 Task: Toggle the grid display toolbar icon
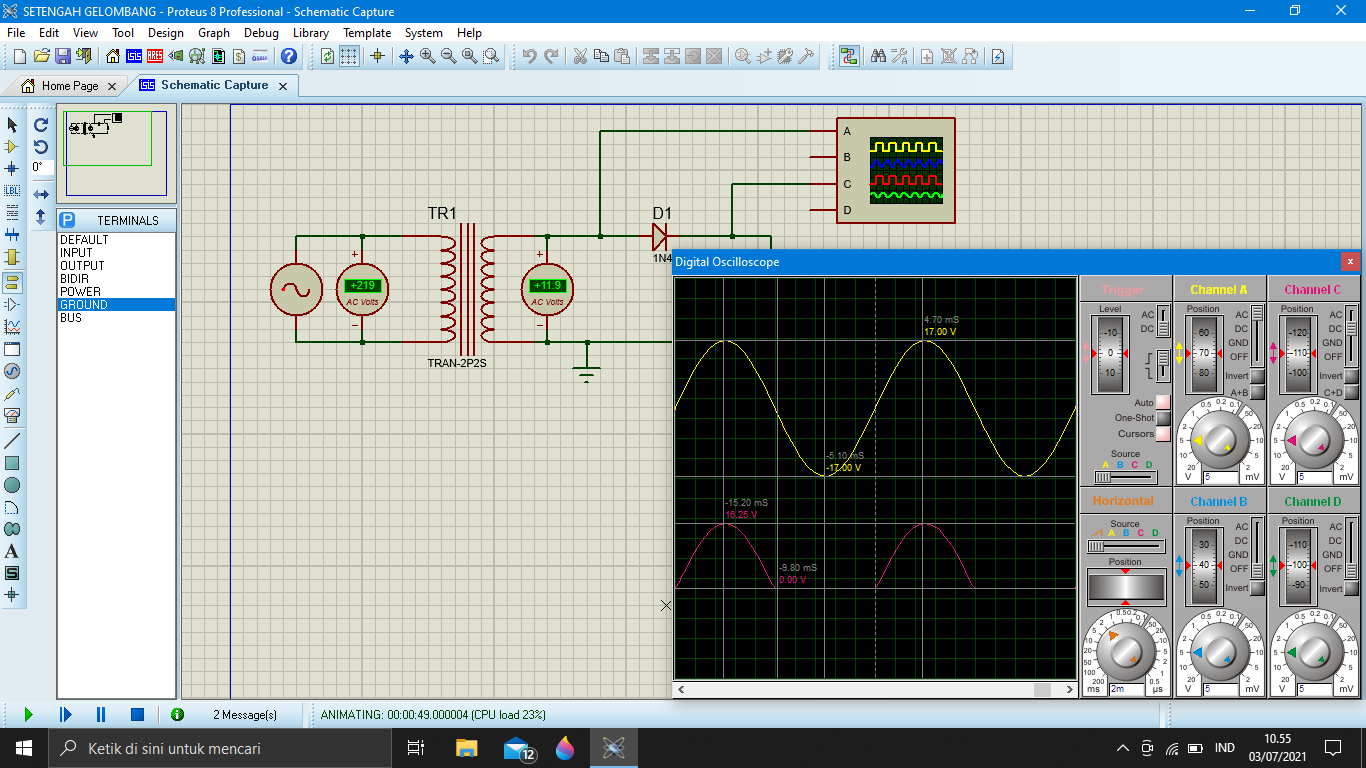(x=349, y=56)
